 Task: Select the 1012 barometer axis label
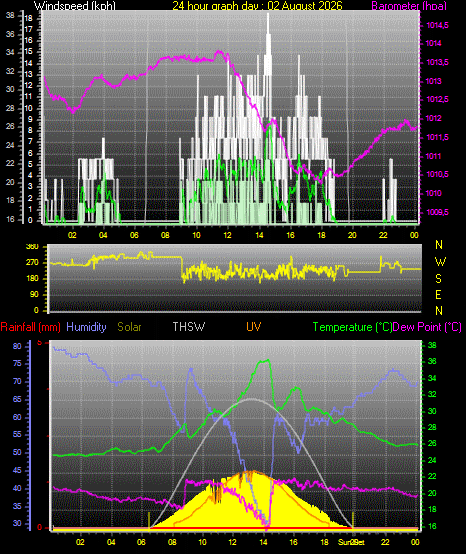click(434, 118)
